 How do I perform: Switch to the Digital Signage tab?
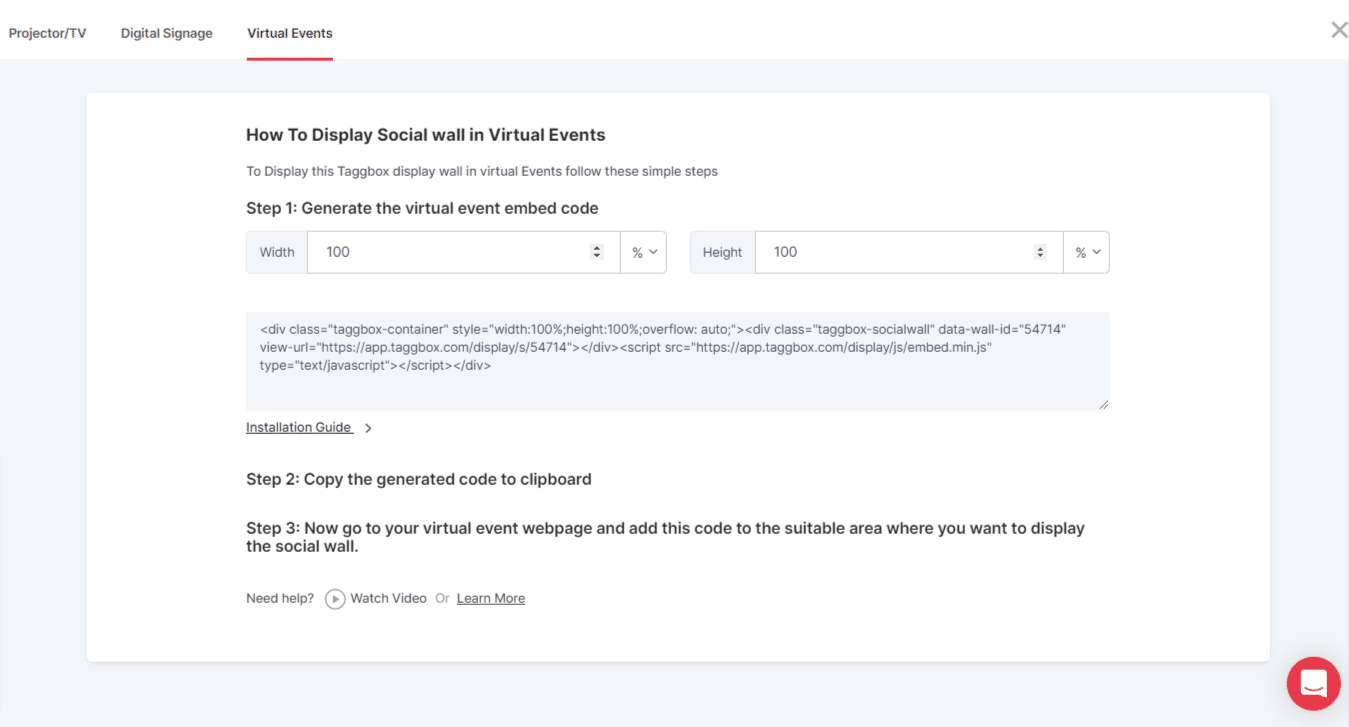click(x=167, y=33)
